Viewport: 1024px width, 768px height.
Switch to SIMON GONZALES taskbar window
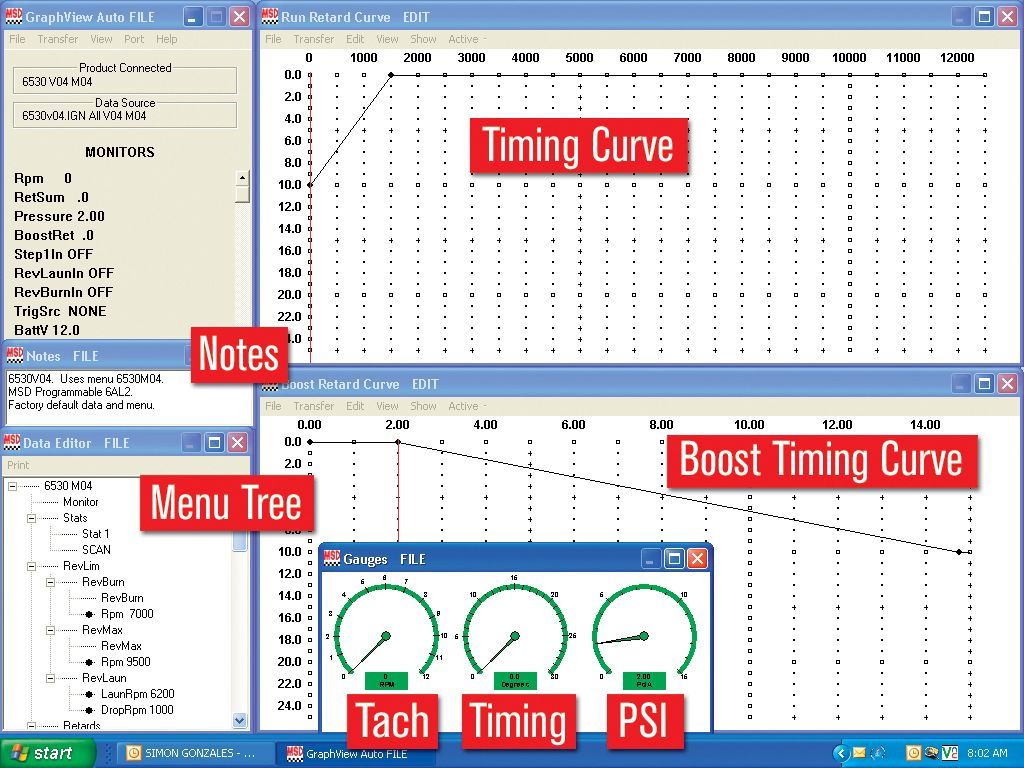coord(193,753)
